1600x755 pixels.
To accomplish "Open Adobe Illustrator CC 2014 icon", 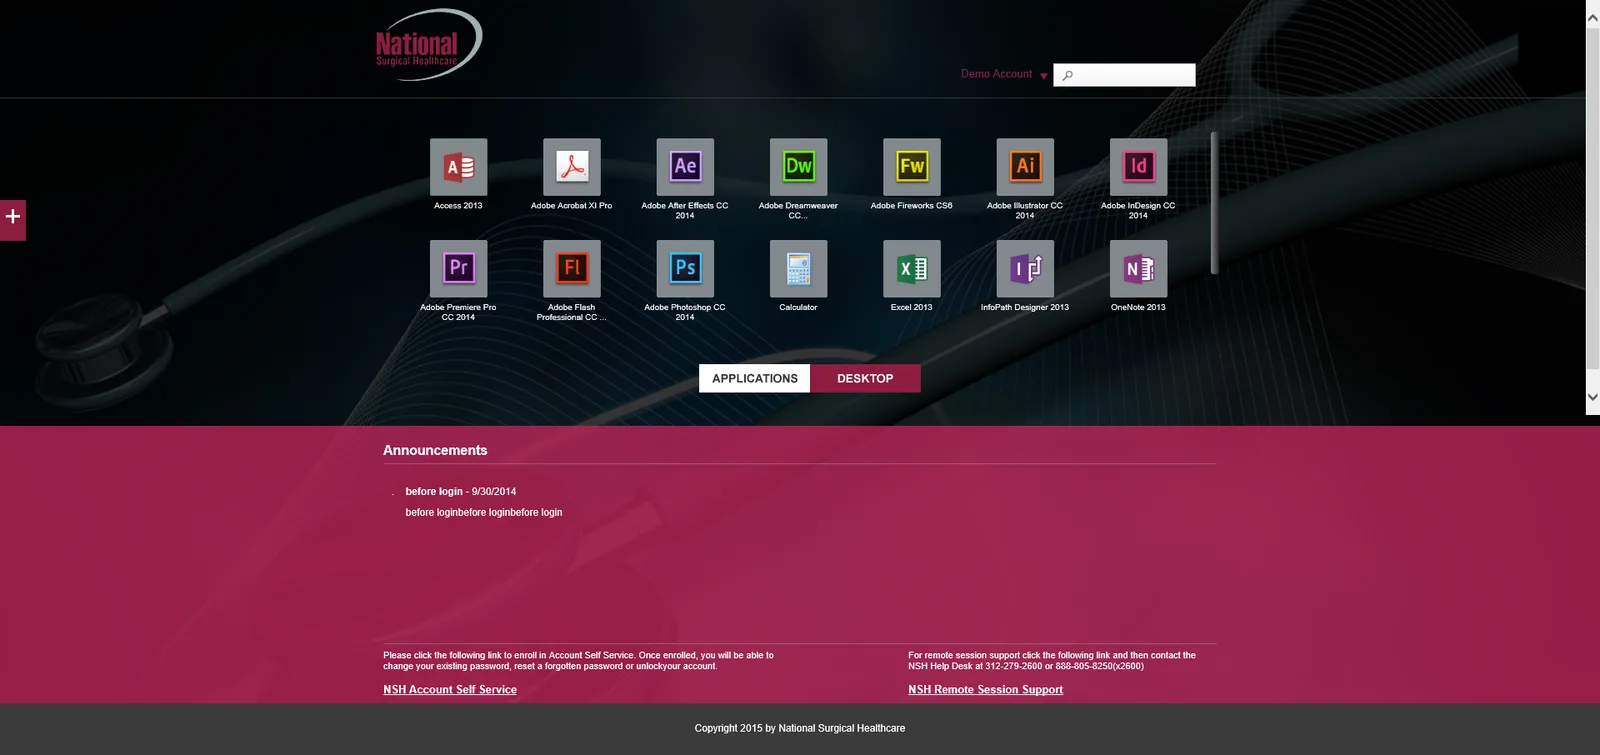I will pyautogui.click(x=1025, y=167).
